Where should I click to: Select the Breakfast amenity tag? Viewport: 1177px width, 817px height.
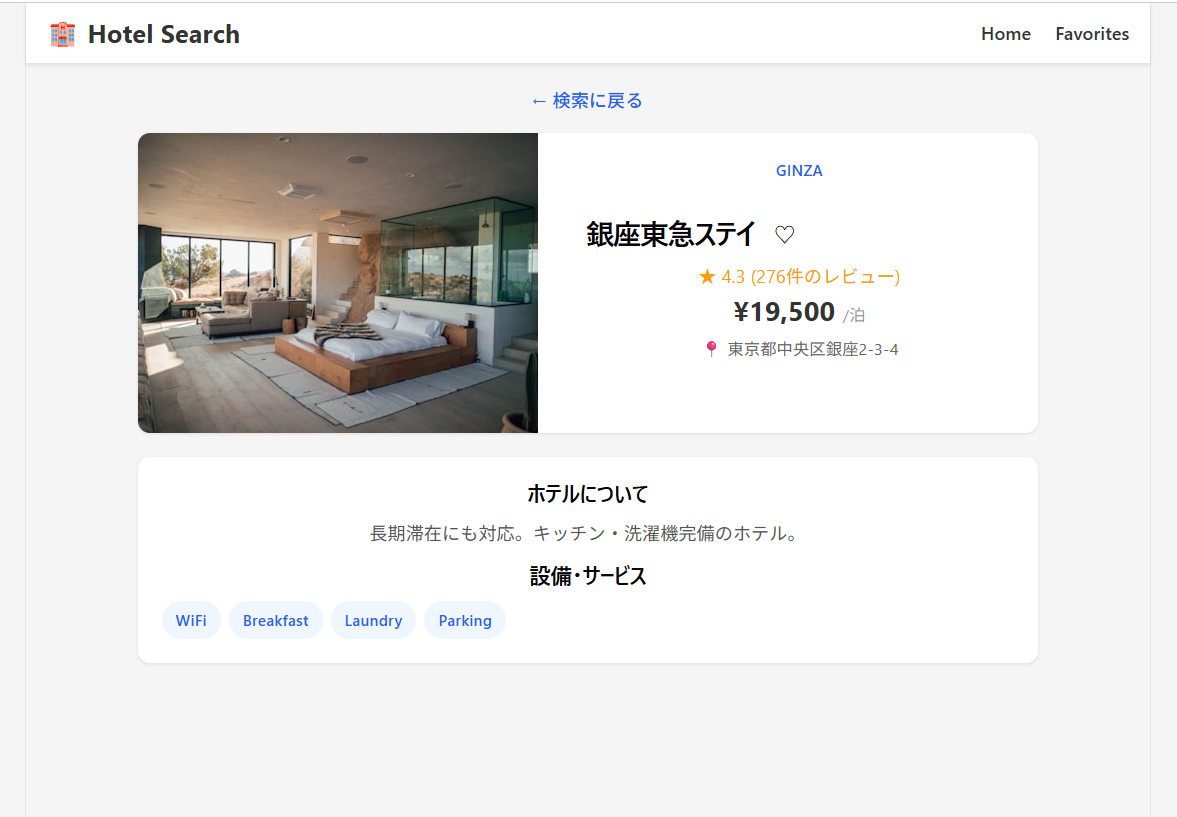pos(275,620)
